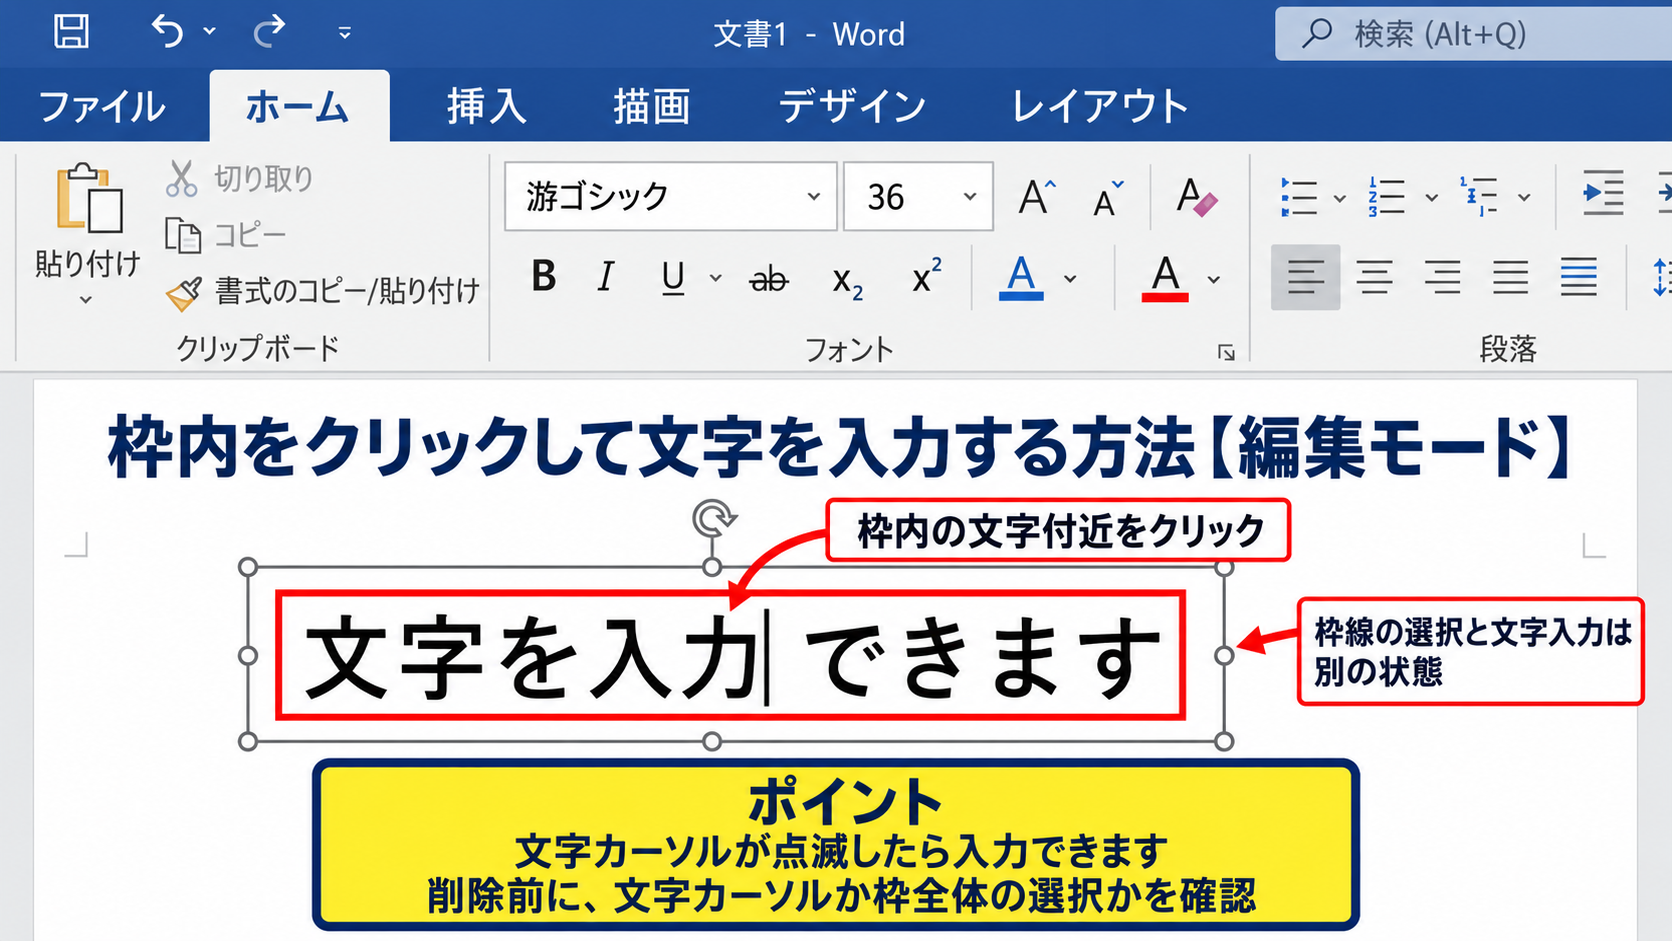Align text left
The image size is (1672, 941).
[x=1306, y=277]
